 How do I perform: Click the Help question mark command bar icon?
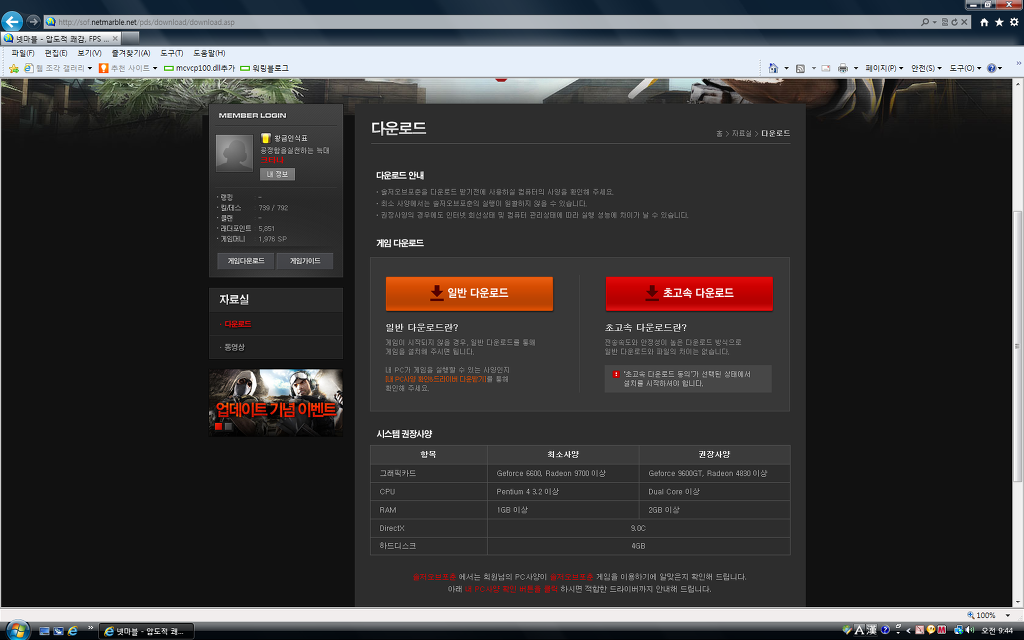(991, 68)
